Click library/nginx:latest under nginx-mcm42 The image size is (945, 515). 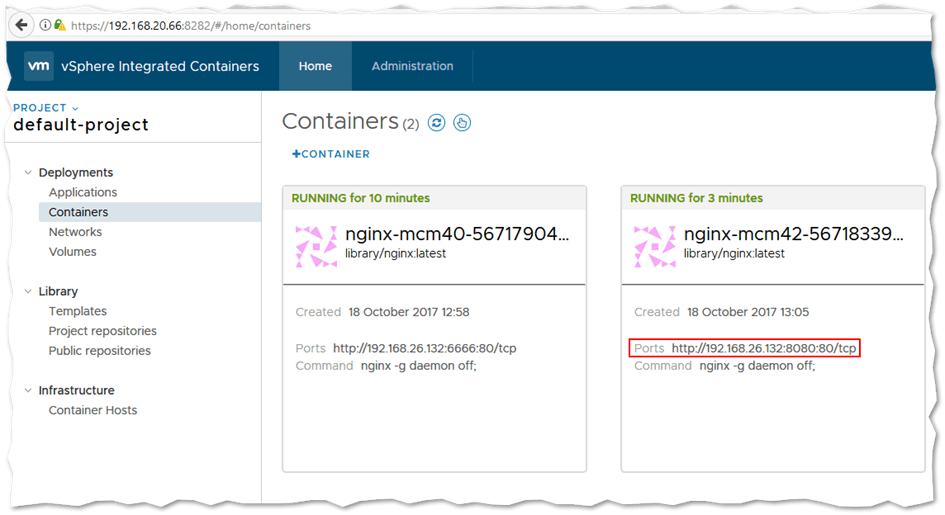(734, 254)
